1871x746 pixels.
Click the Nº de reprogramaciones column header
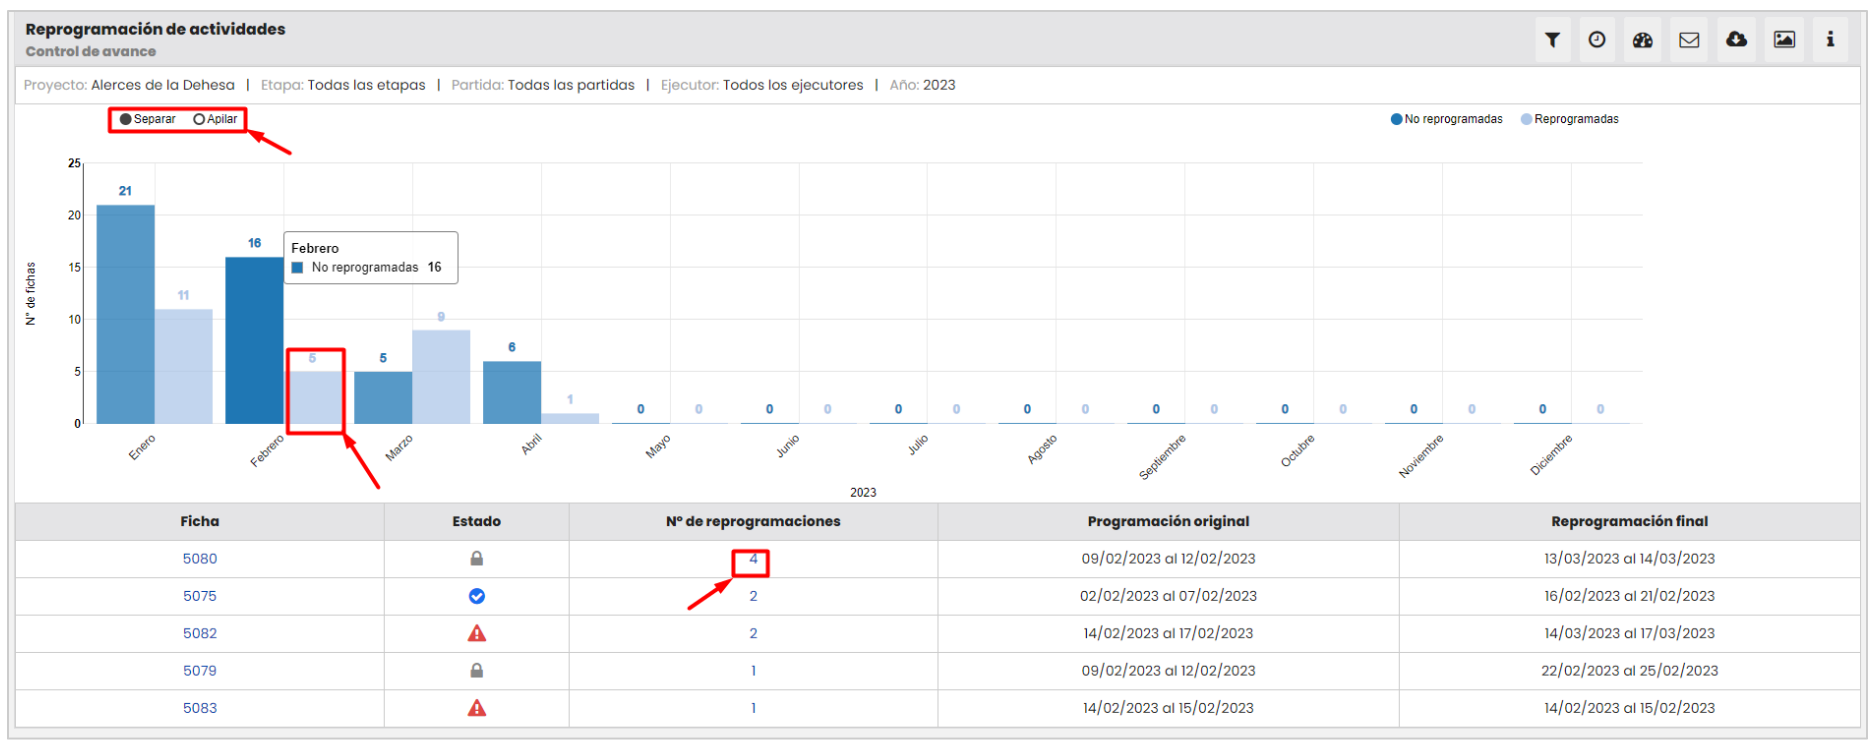tap(753, 521)
